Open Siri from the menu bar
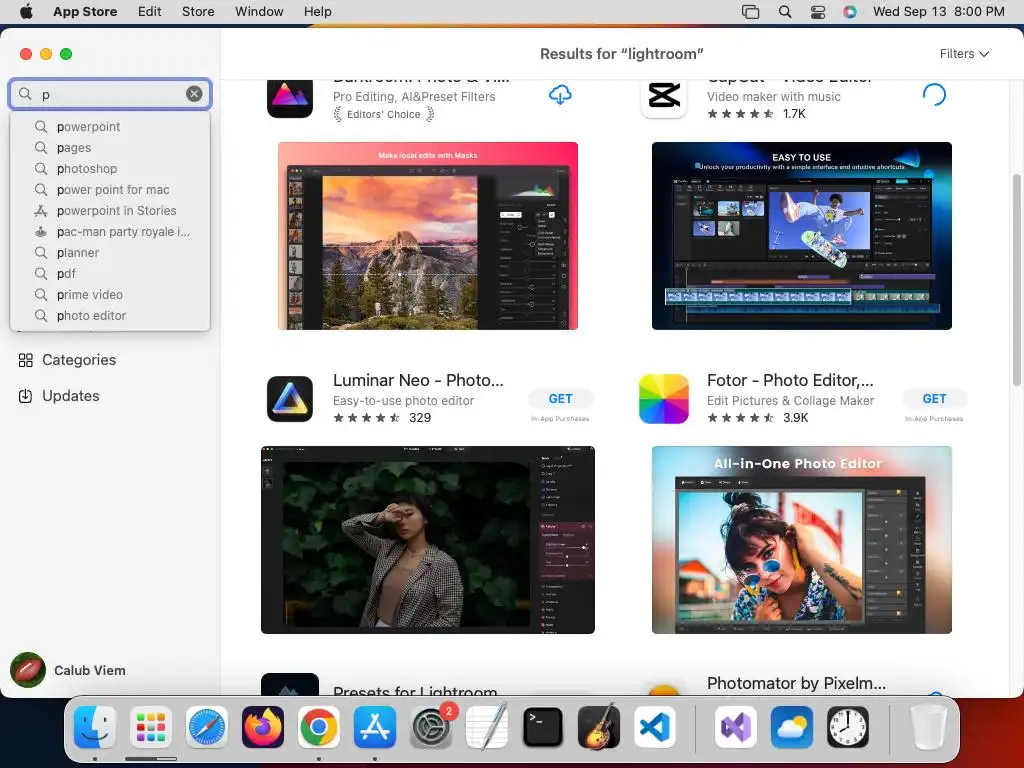The height and width of the screenshot is (768, 1024). point(850,11)
